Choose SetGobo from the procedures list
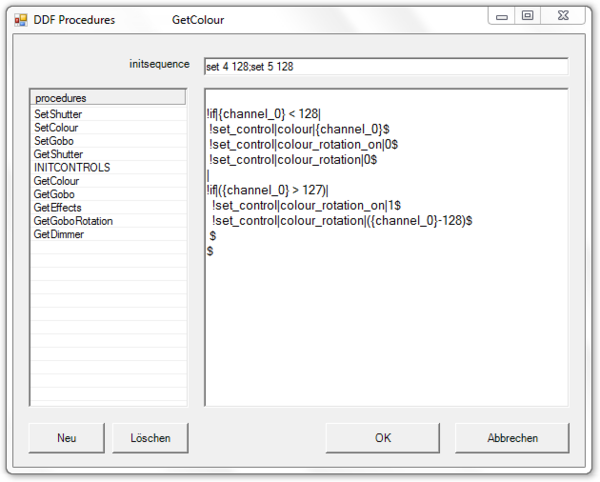Viewport: 600px width, 482px height. pyautogui.click(x=54, y=141)
